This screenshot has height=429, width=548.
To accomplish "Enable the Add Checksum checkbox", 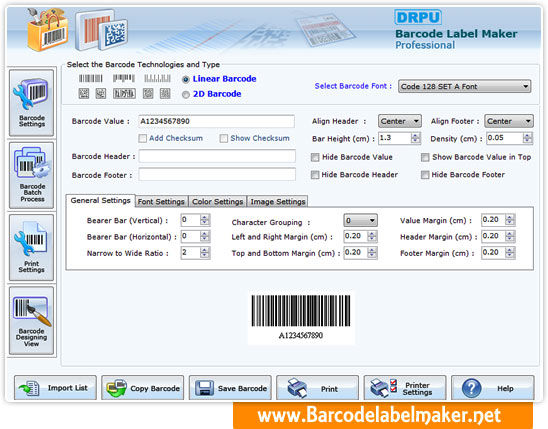I will coord(143,138).
